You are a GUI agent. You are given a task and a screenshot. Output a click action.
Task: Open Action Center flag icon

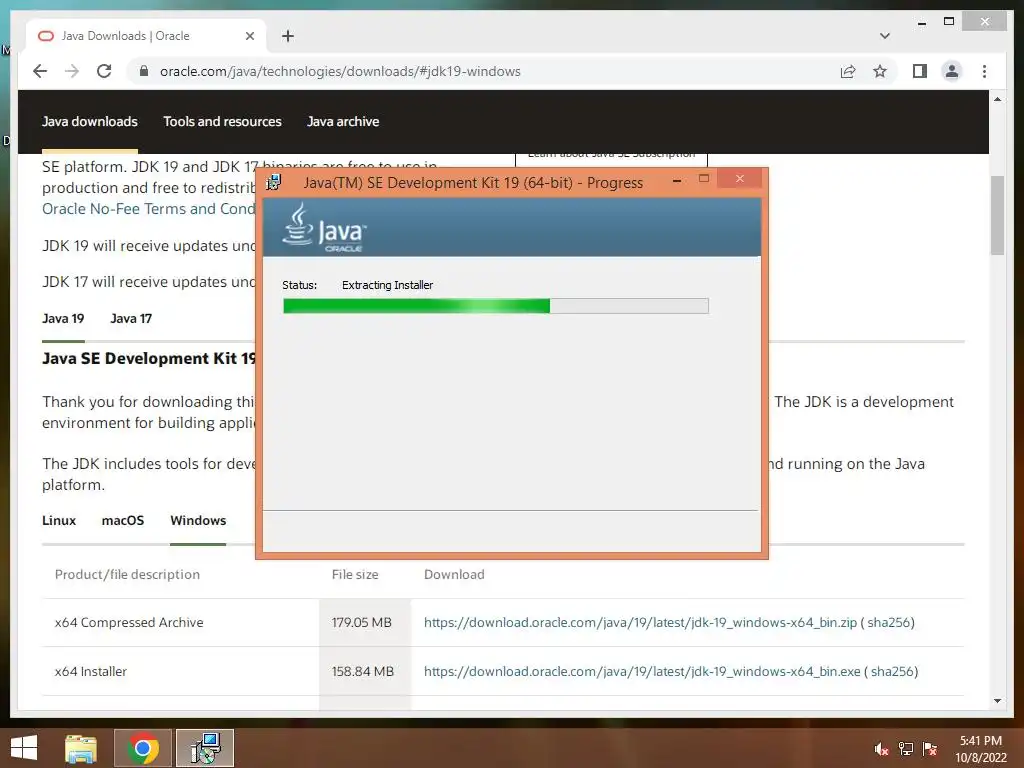[x=930, y=749]
